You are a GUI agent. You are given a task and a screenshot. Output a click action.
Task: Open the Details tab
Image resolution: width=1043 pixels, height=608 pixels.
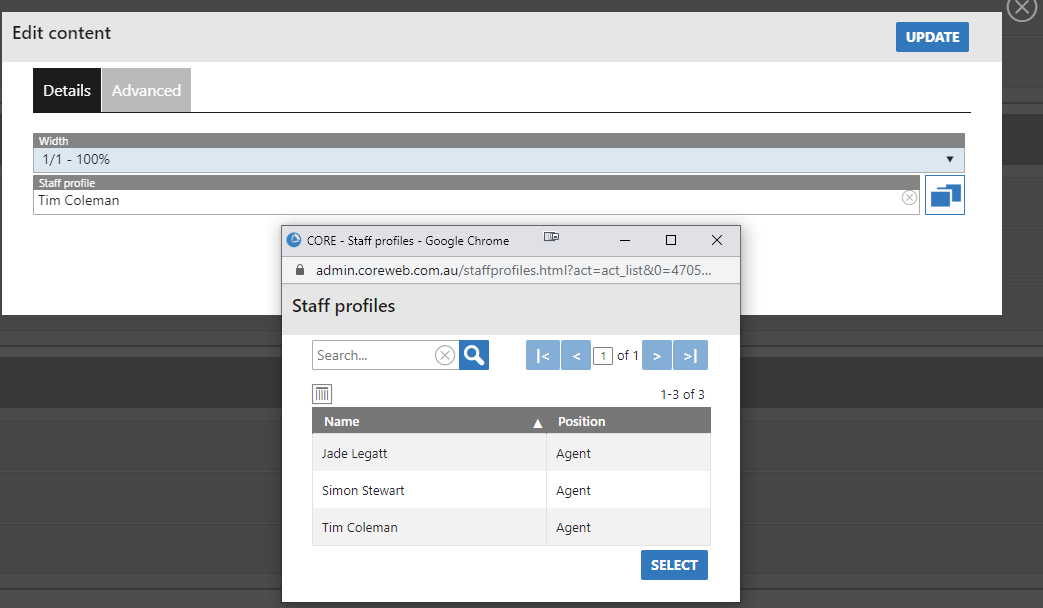[67, 90]
